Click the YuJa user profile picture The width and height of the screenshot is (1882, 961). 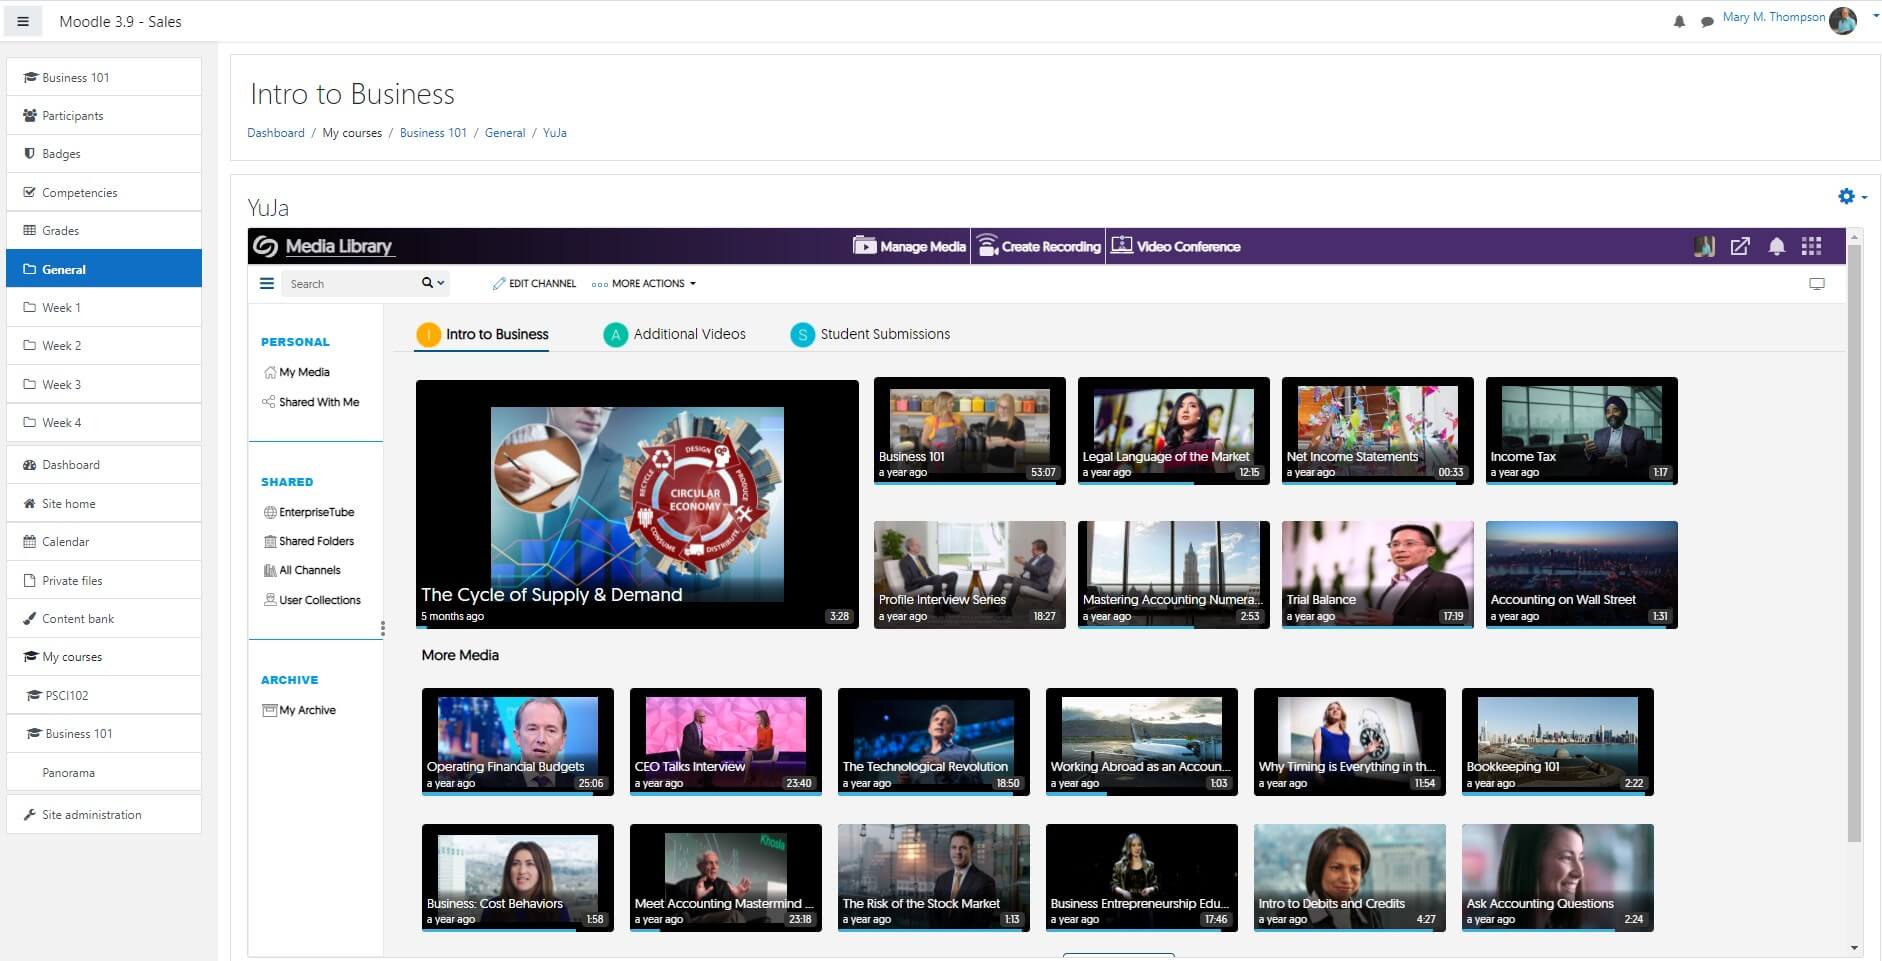pos(1705,246)
